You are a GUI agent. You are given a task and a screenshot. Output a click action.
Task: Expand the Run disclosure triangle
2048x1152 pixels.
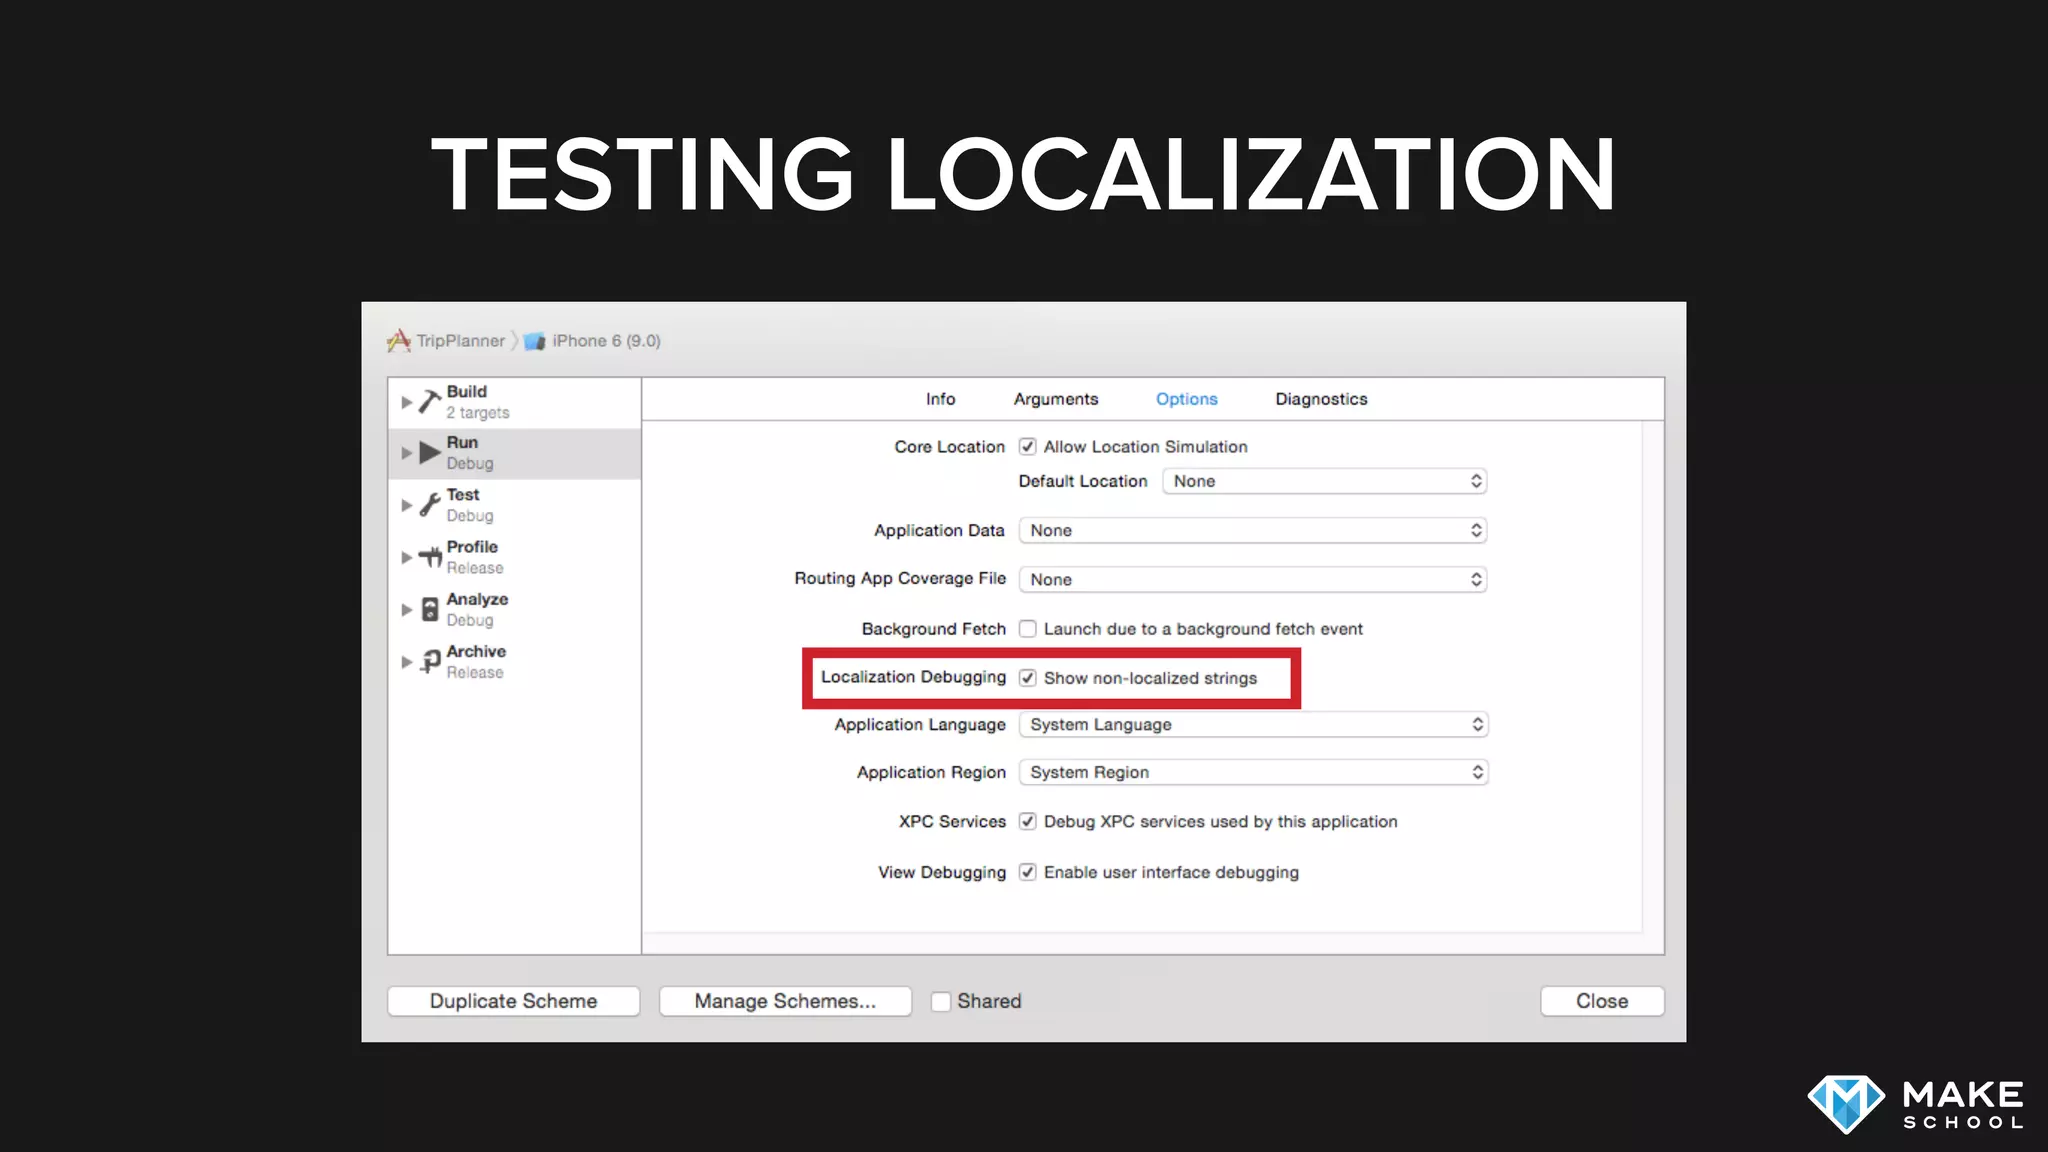click(x=406, y=453)
